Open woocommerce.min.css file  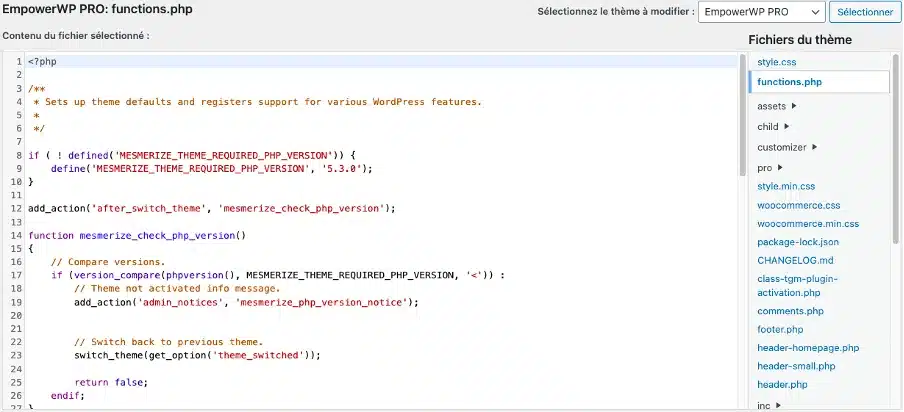click(807, 224)
